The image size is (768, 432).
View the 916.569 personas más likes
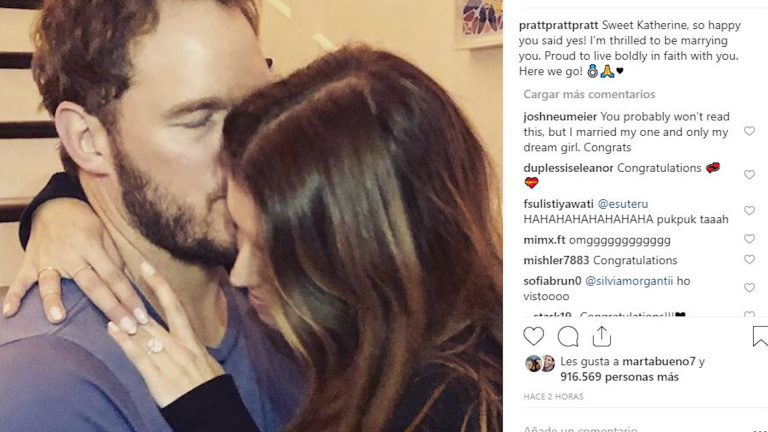click(x=619, y=377)
